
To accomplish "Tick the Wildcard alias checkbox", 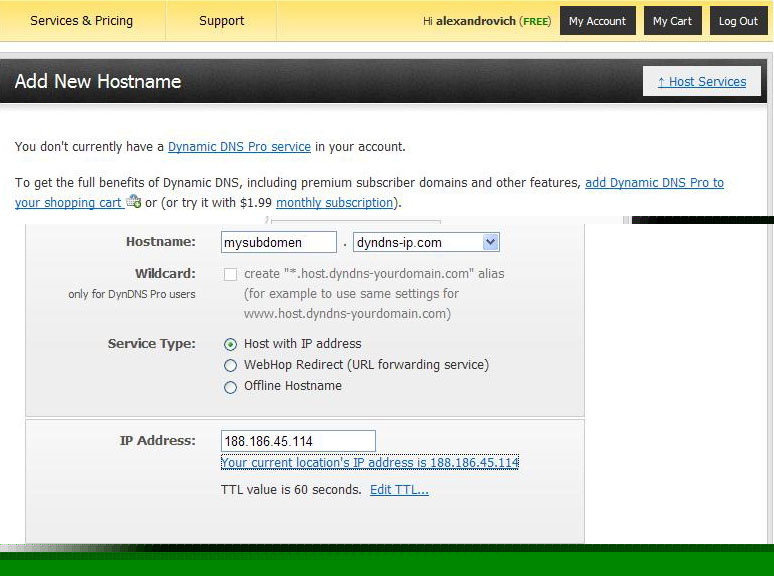I will pos(230,274).
